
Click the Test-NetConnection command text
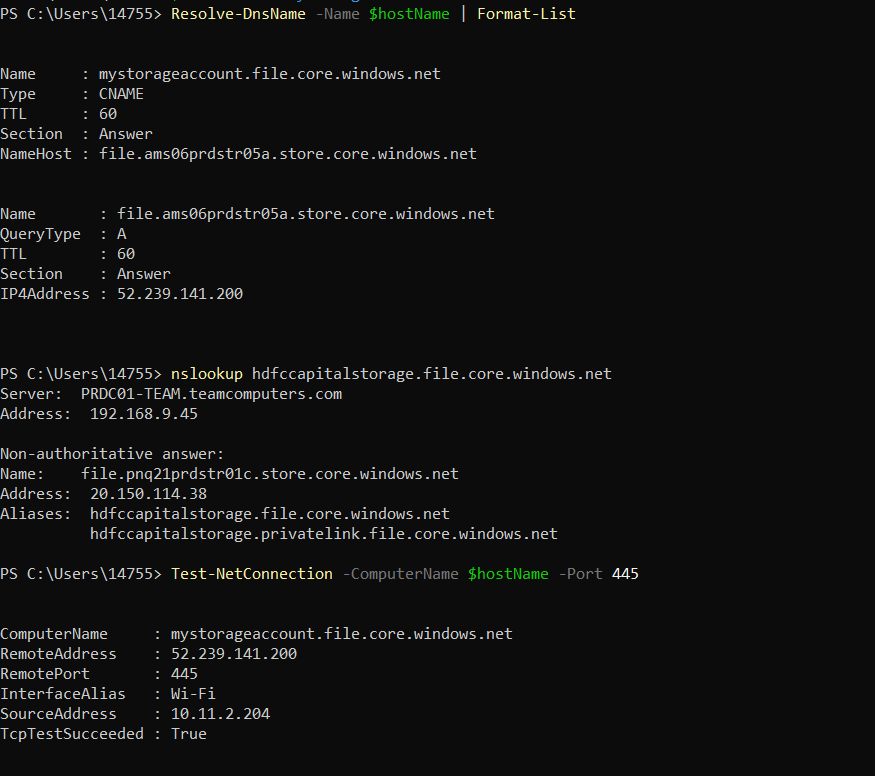coord(252,574)
